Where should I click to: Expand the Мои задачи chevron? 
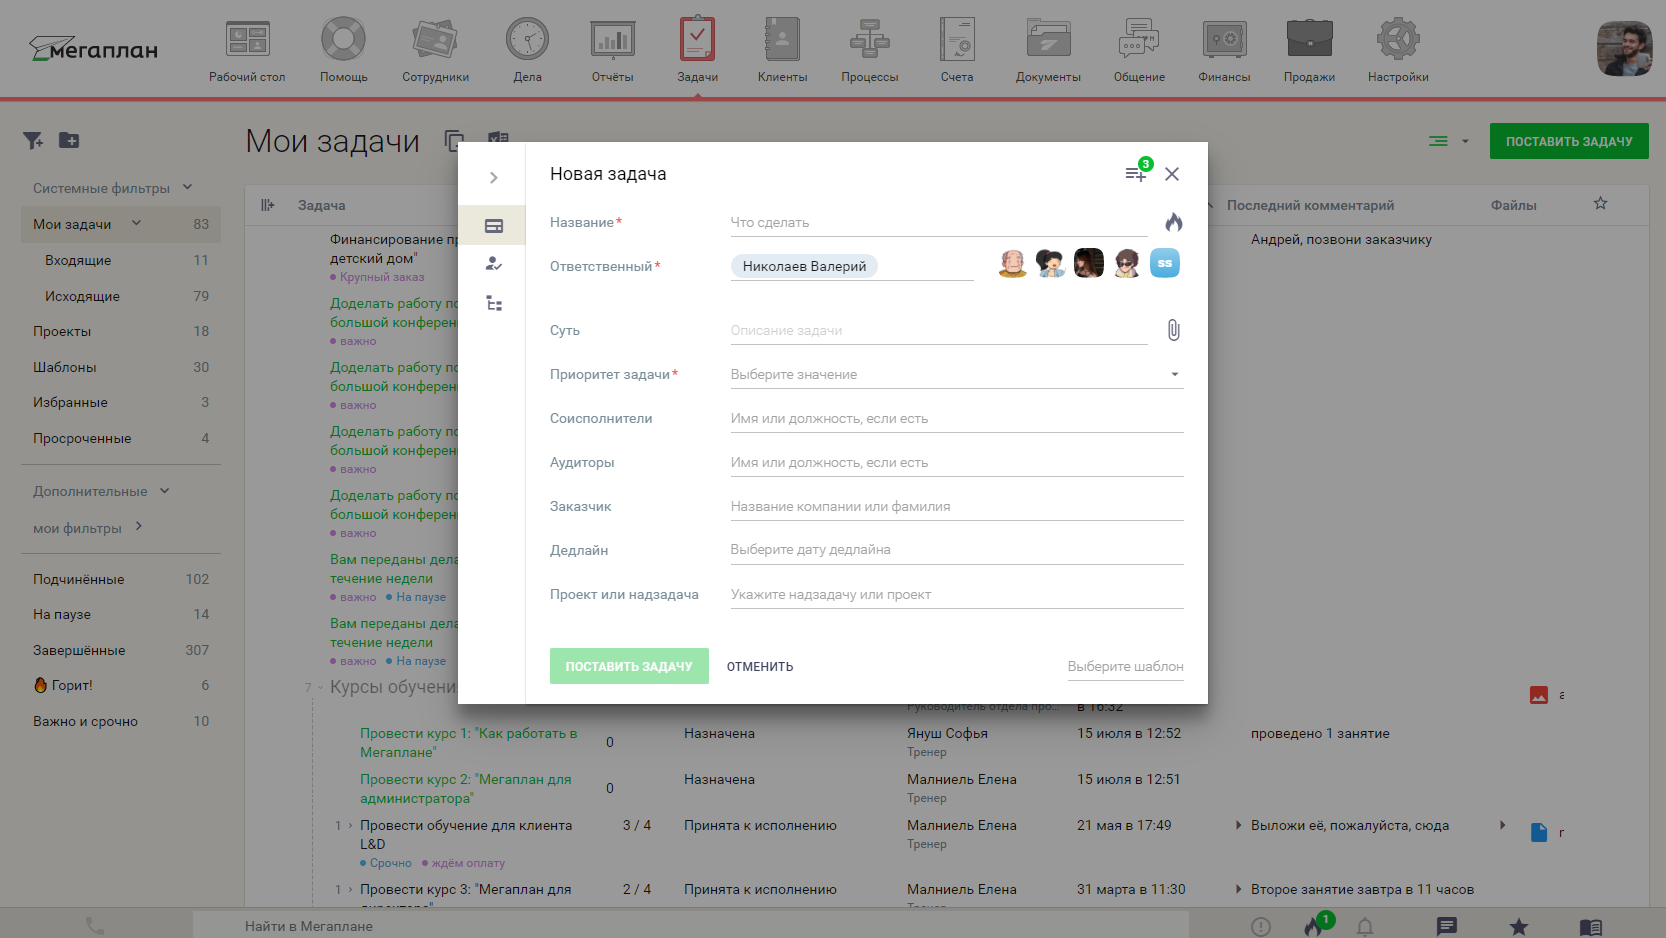click(x=137, y=223)
